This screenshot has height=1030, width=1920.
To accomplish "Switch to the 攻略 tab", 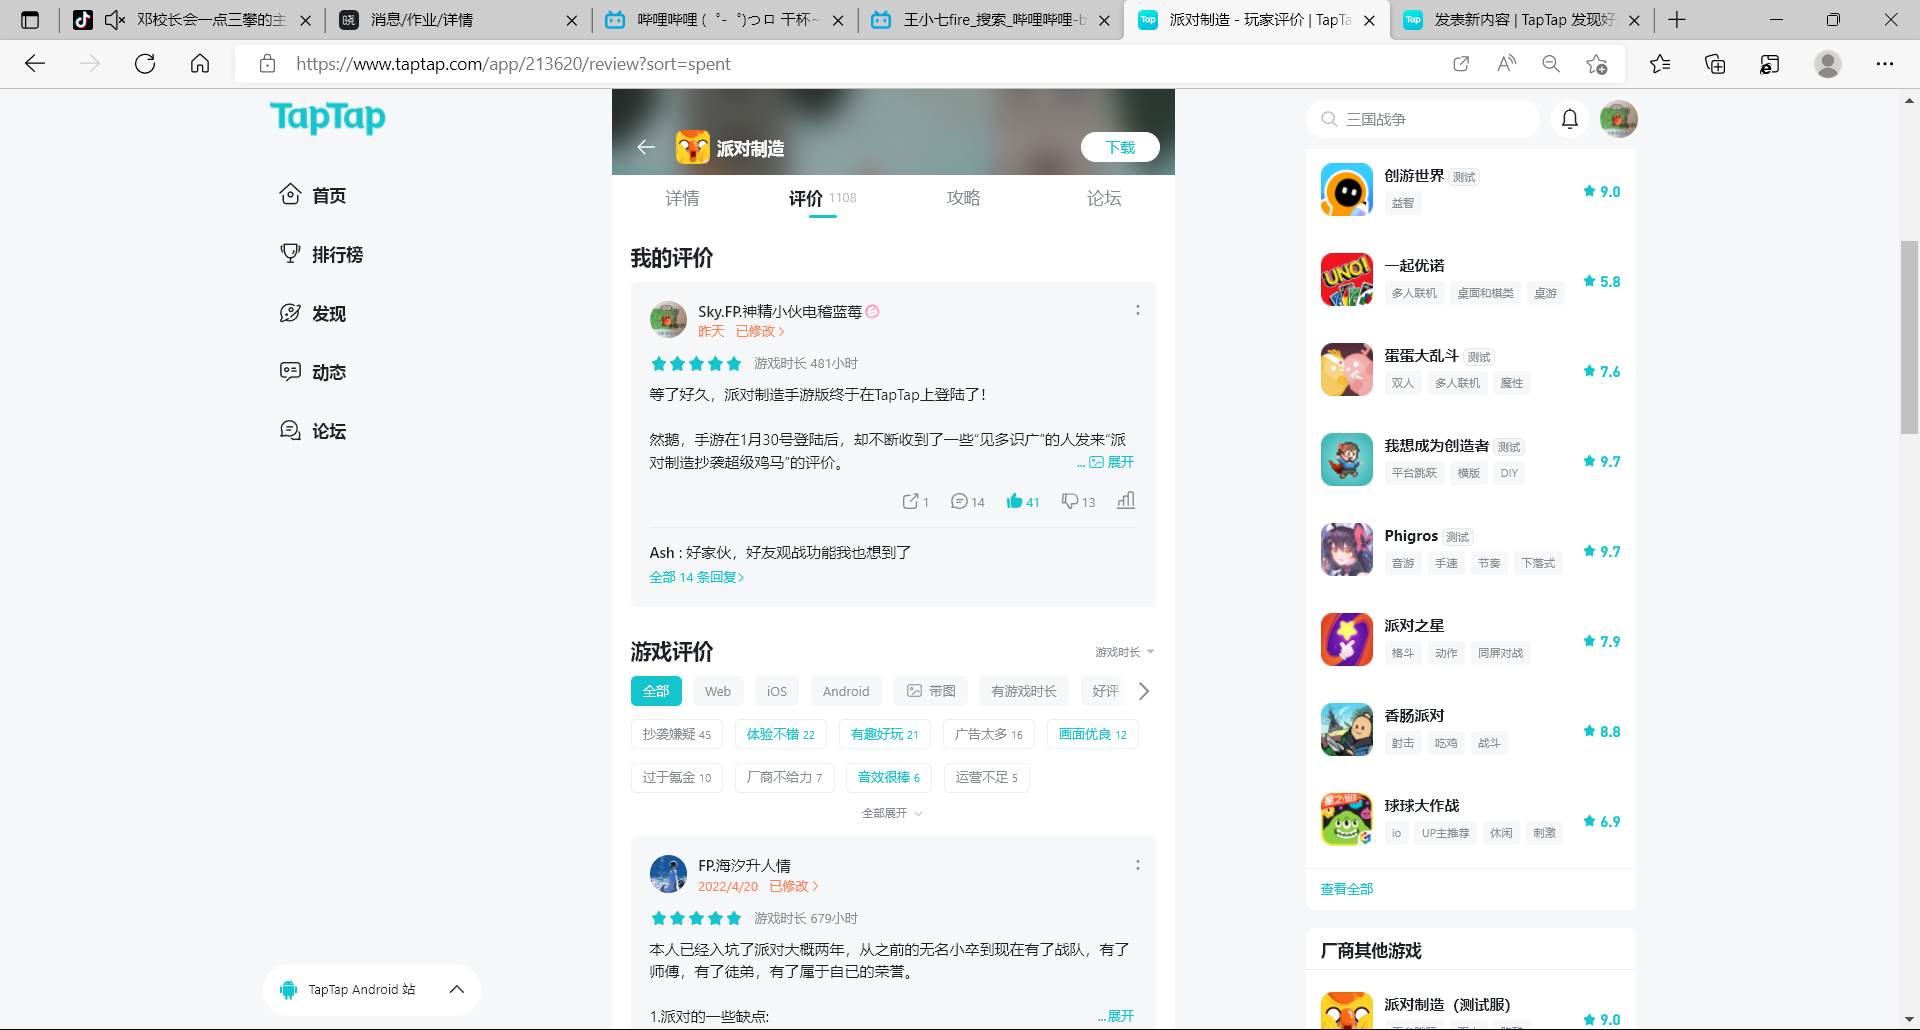I will (x=964, y=198).
